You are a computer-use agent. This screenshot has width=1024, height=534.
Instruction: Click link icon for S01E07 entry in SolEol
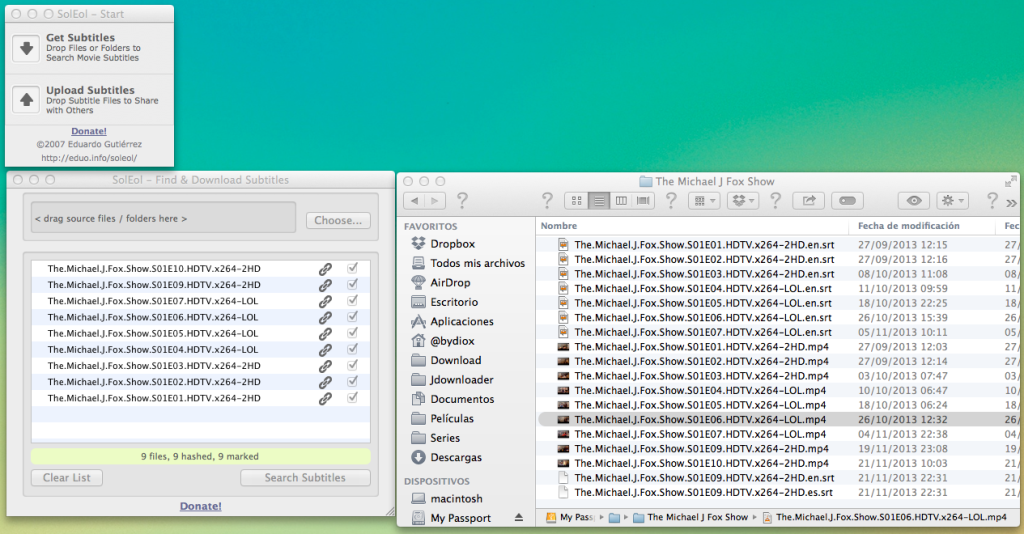coord(325,302)
